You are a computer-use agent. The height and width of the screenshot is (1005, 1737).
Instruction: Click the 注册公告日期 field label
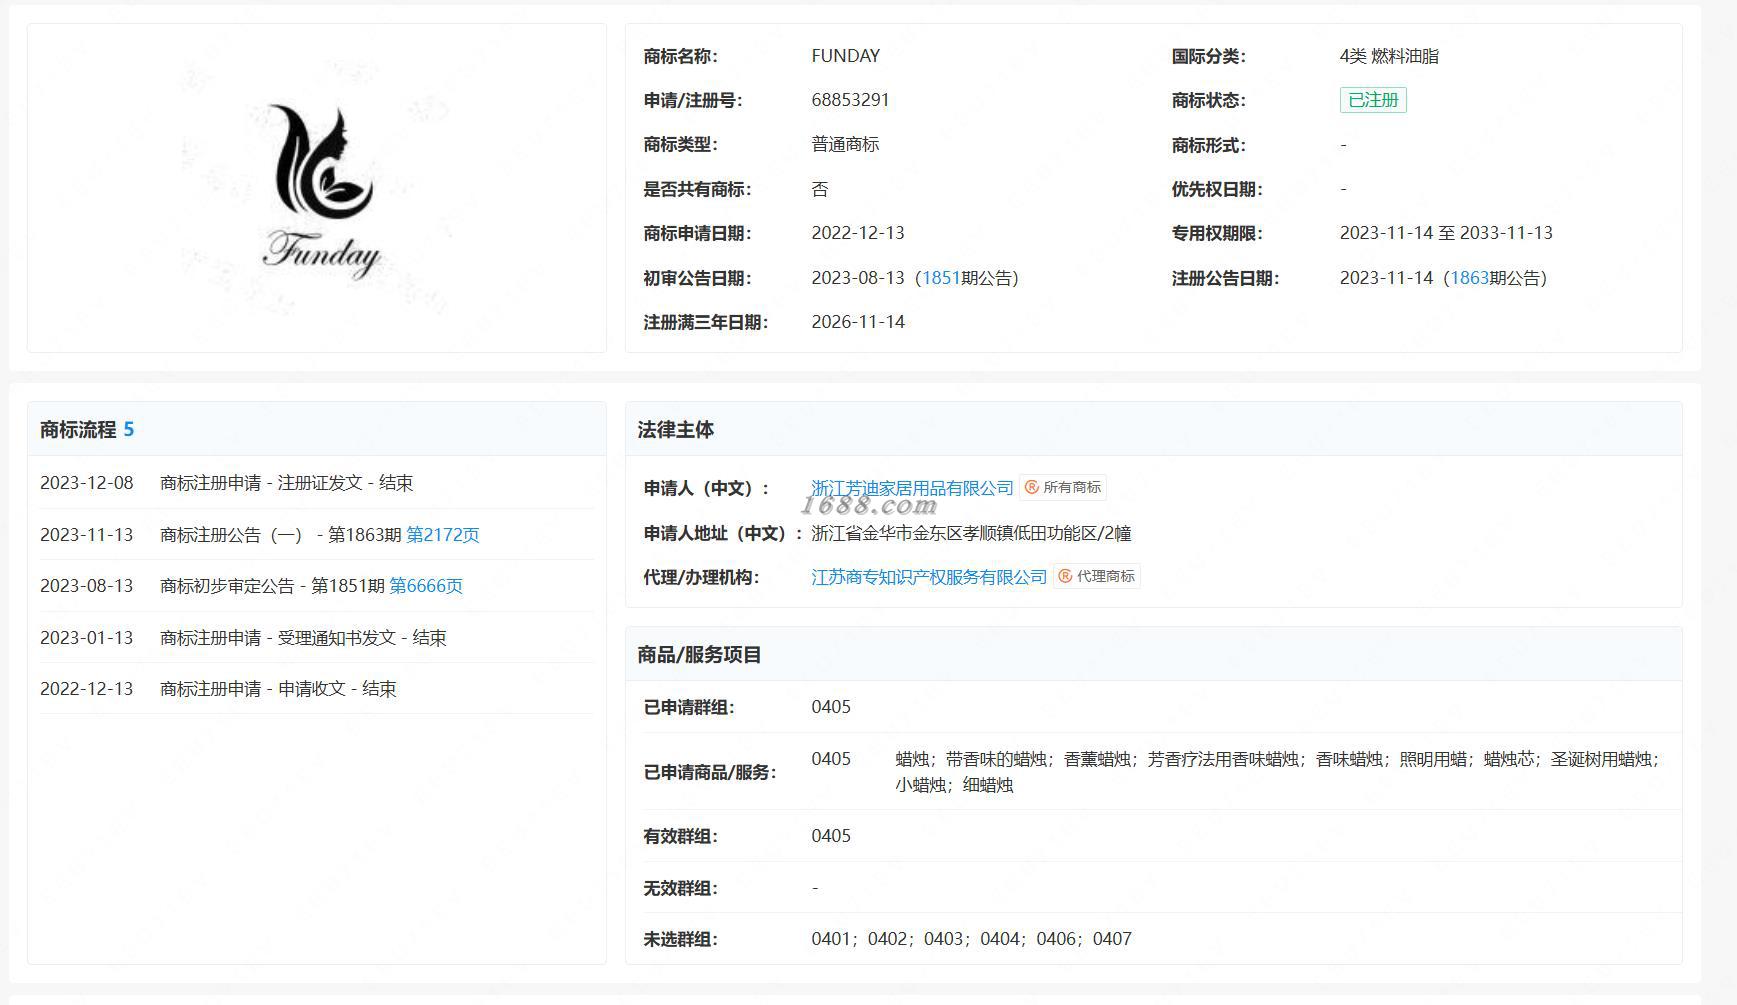[x=1226, y=278]
